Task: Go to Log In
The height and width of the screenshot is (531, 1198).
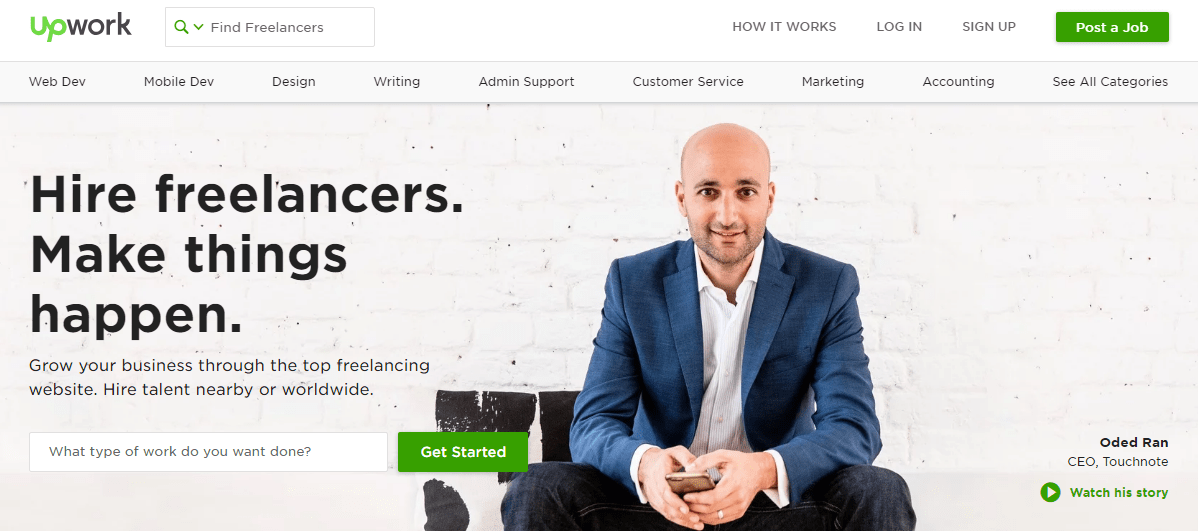Action: [x=899, y=27]
